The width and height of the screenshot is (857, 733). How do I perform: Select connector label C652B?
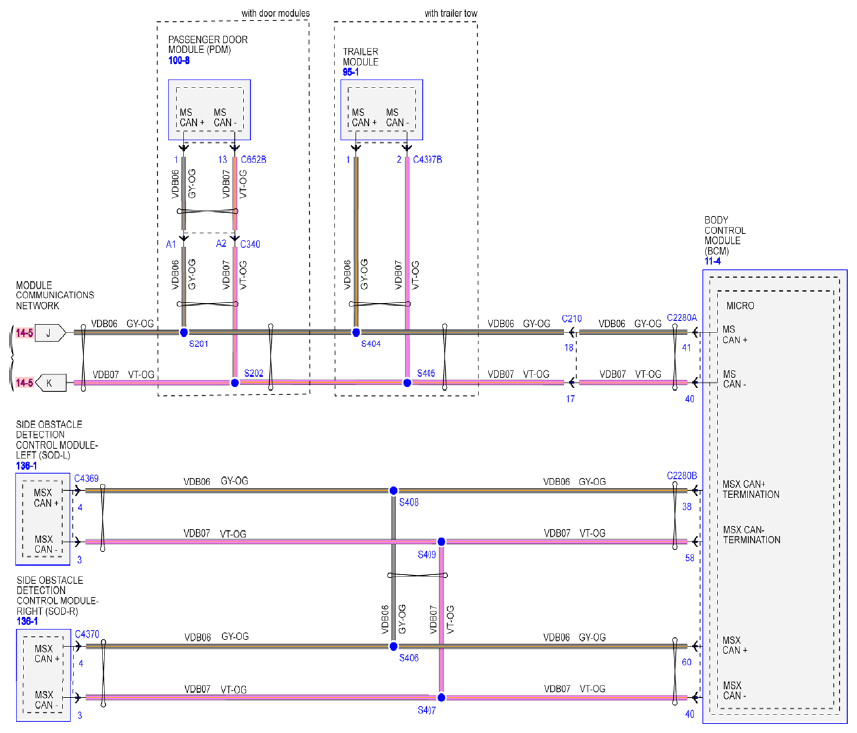pos(254,160)
